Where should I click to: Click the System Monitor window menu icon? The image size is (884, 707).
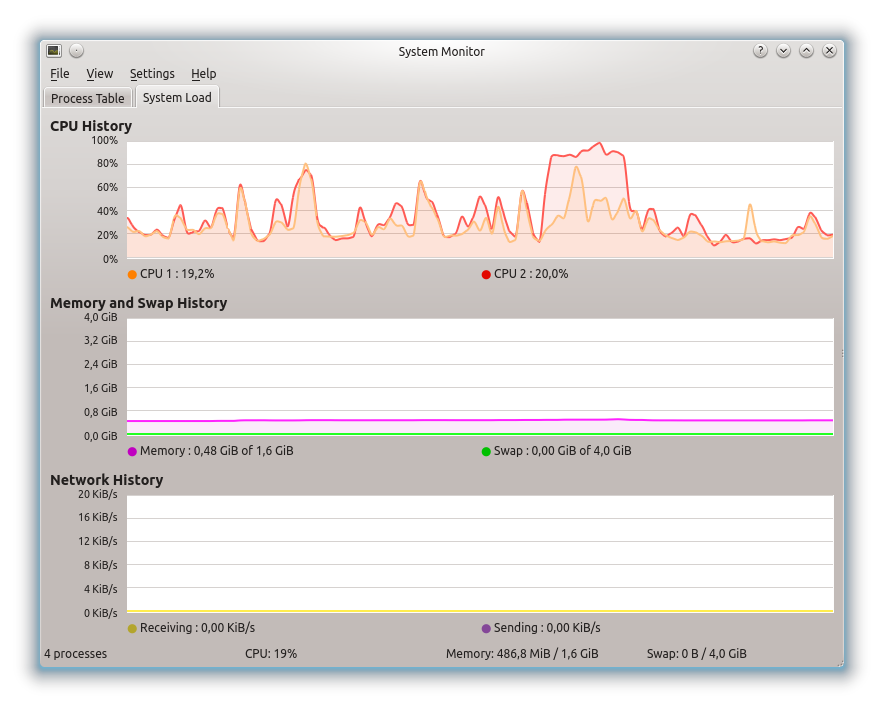[54, 51]
